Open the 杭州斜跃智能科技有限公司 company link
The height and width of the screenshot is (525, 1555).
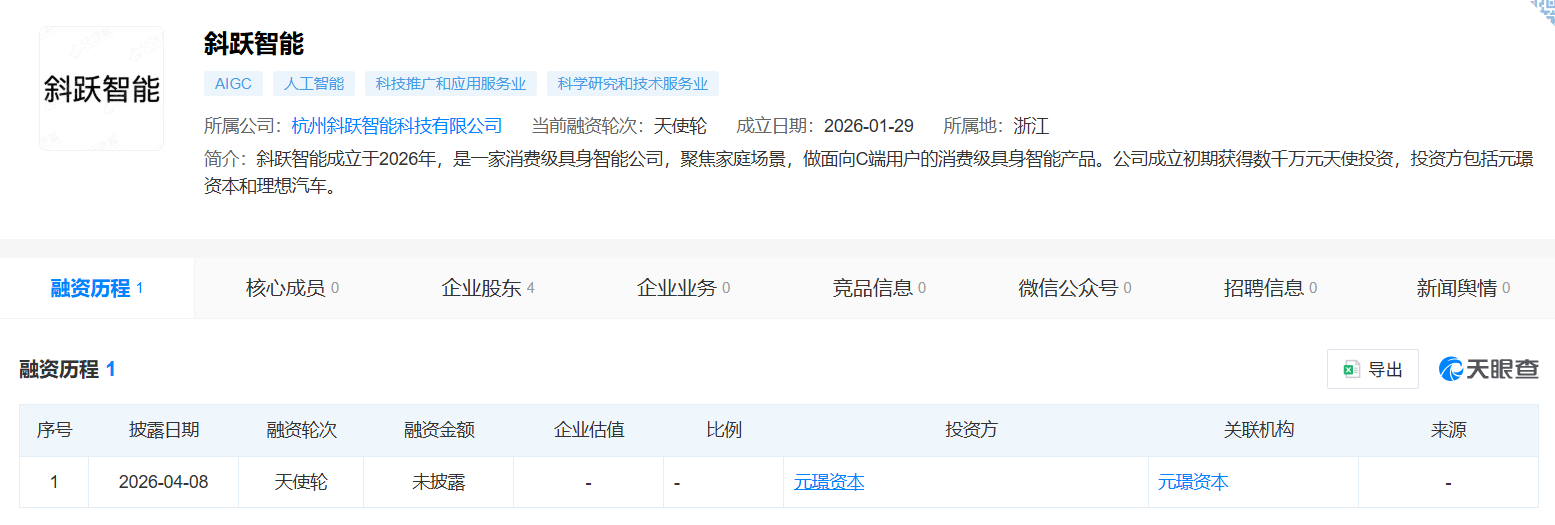pyautogui.click(x=397, y=126)
